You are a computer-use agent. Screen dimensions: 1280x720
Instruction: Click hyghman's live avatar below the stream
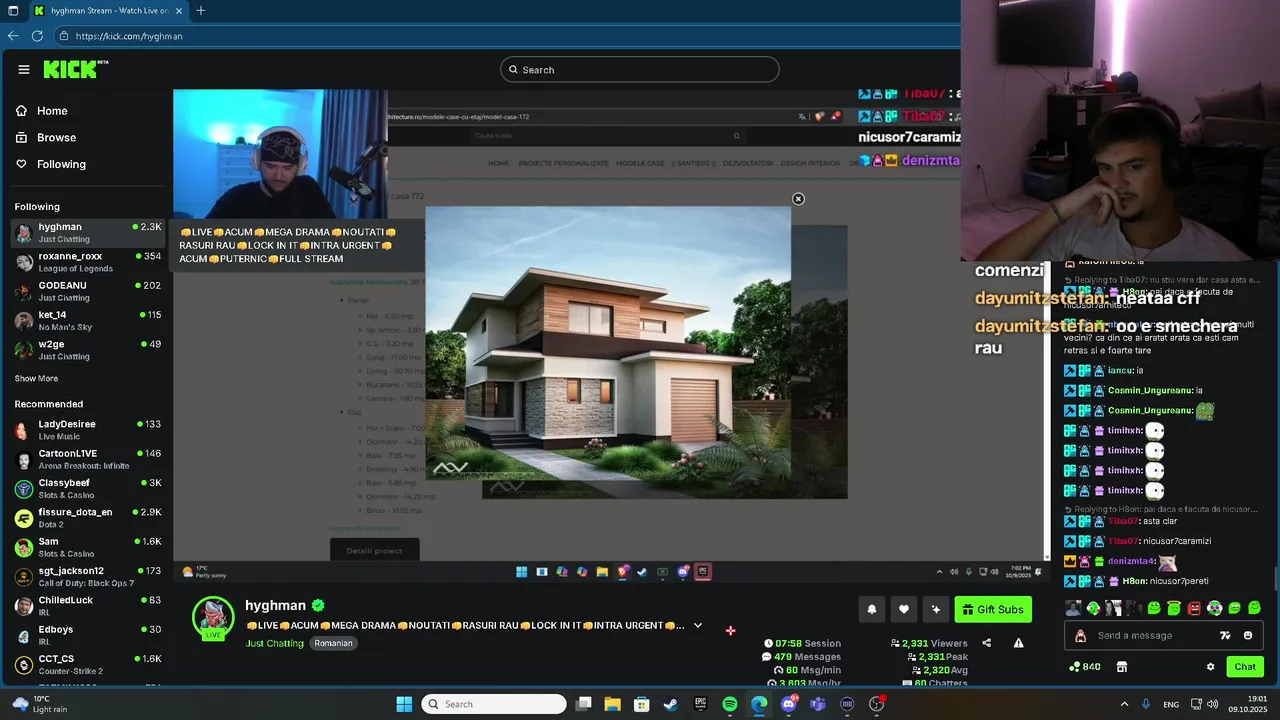pyautogui.click(x=213, y=618)
